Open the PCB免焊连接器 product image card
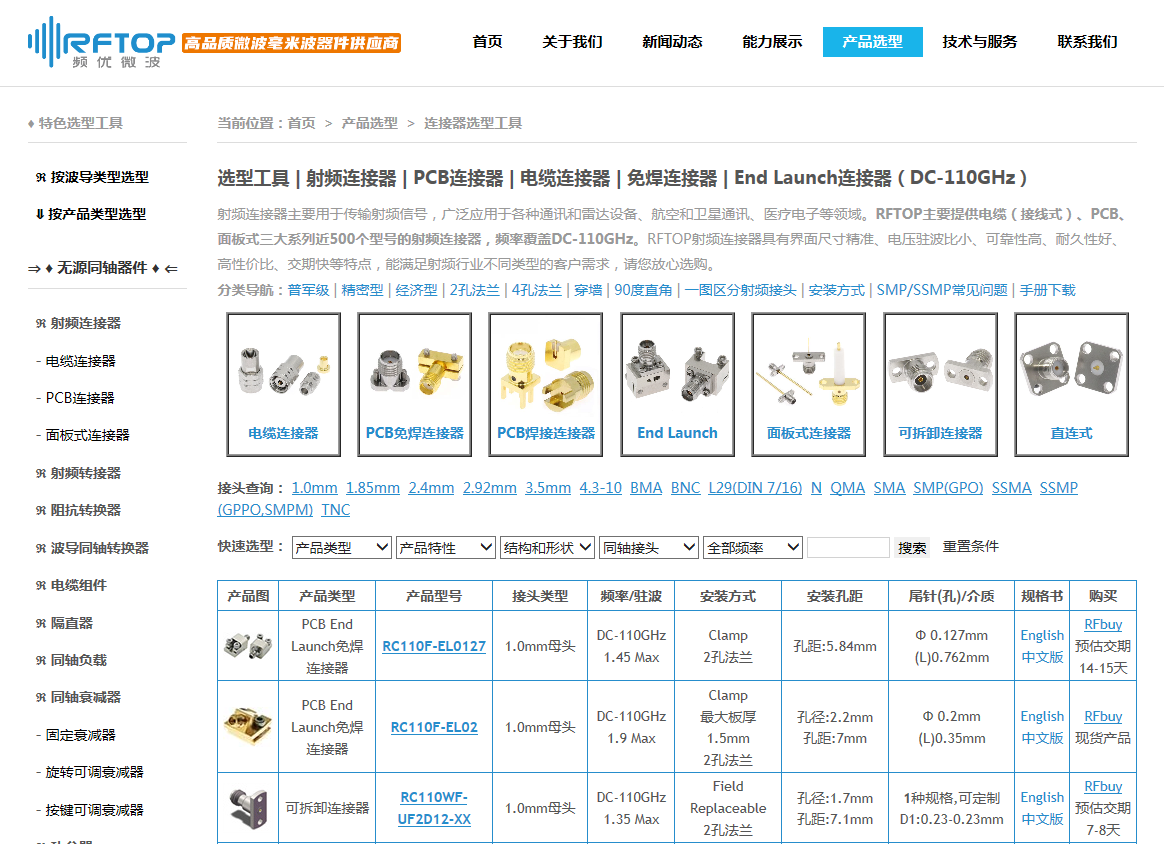 tap(414, 385)
